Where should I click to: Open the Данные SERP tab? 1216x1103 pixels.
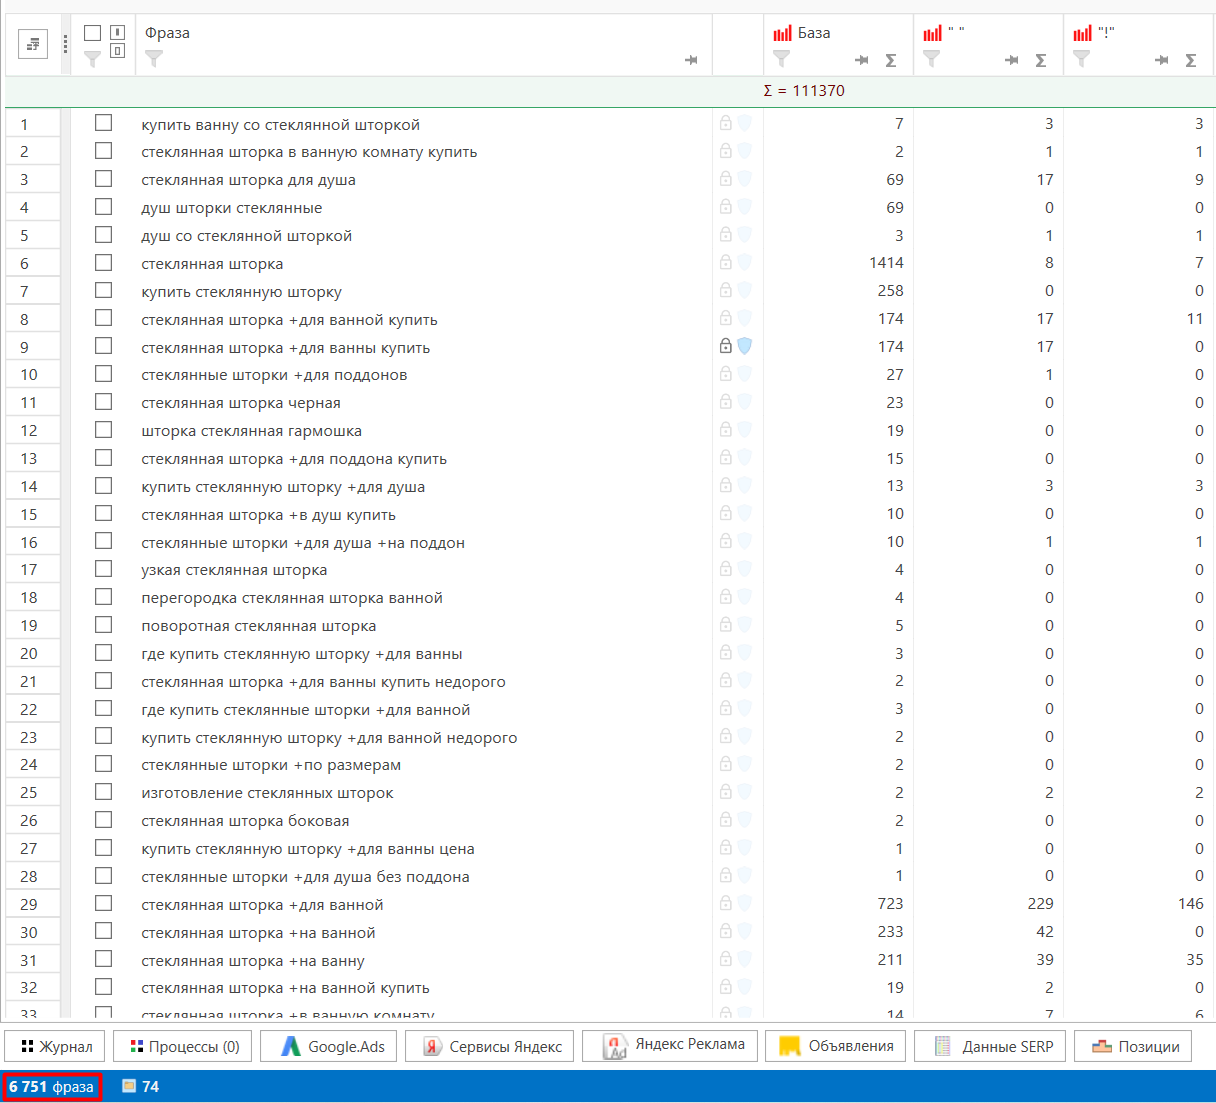(x=993, y=1046)
